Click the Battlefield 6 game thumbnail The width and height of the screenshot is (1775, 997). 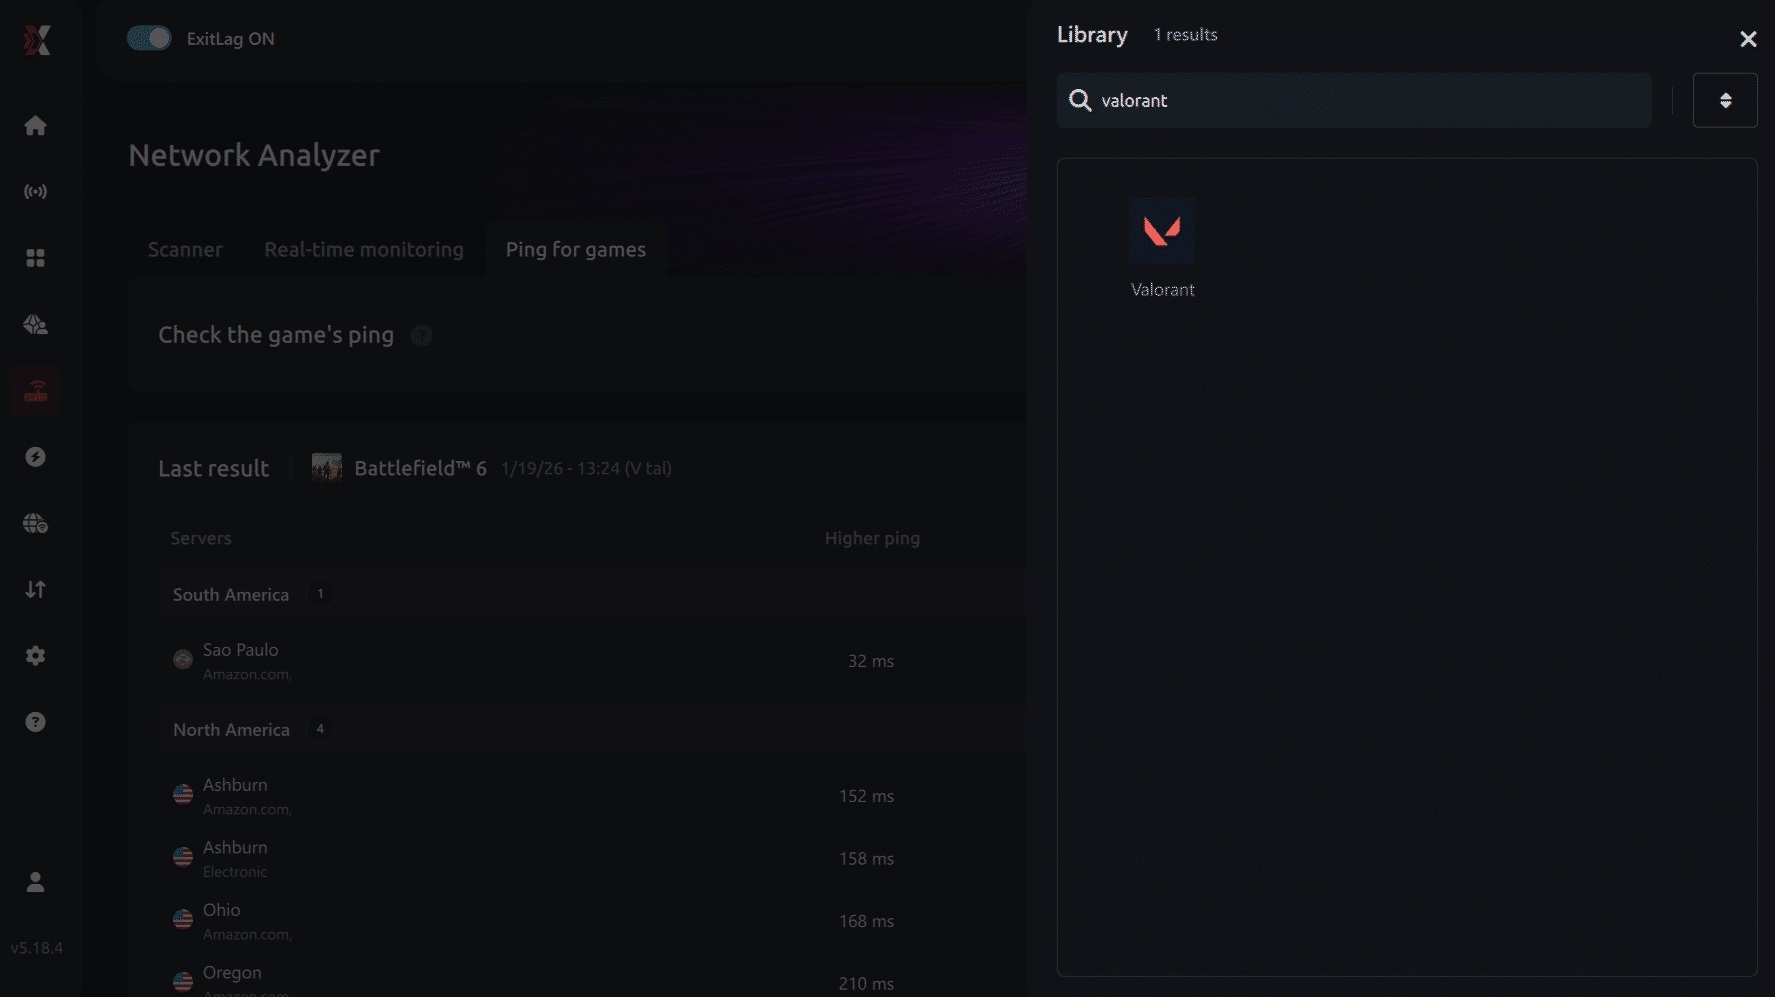tap(327, 467)
